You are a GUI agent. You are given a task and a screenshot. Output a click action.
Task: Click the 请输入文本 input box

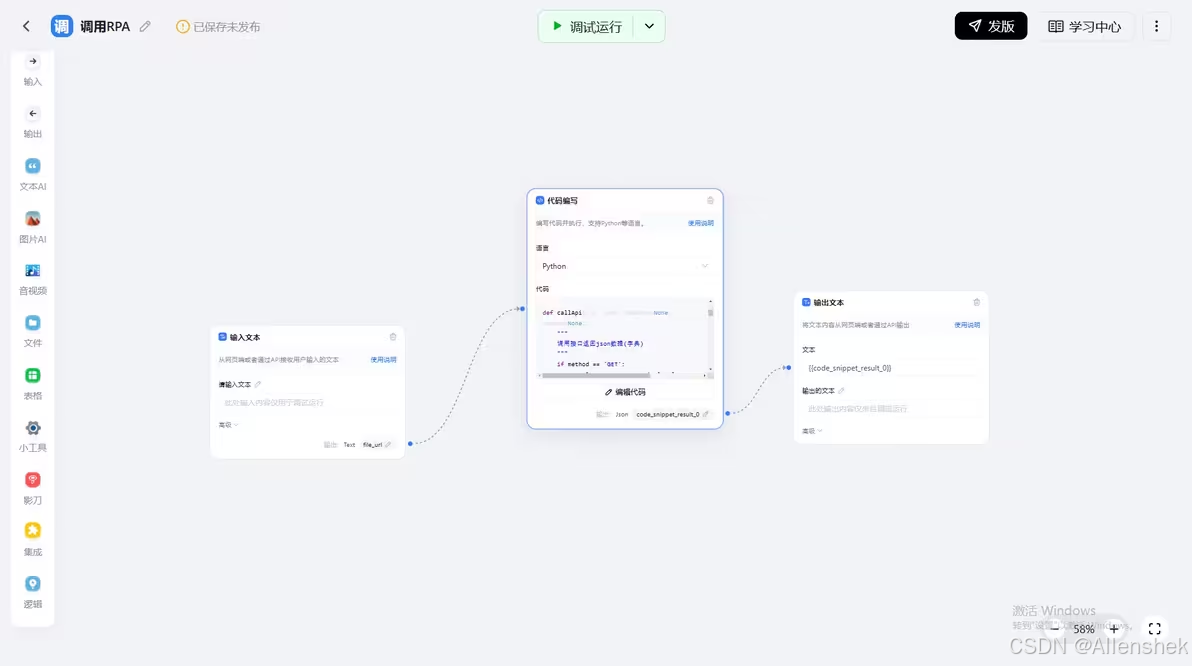pos(307,402)
